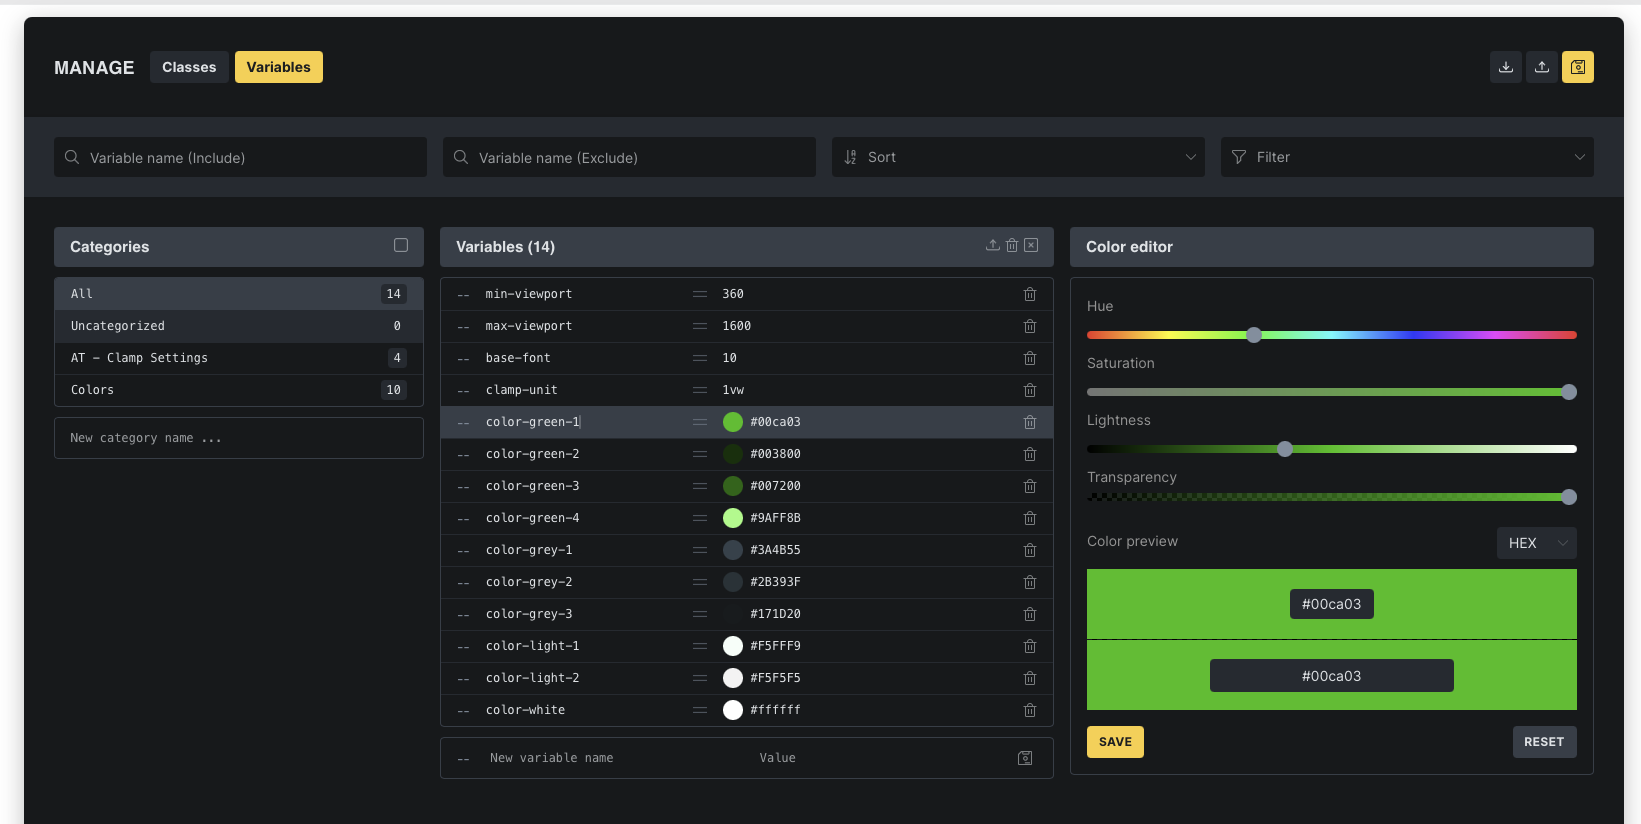Click the Variable name (Exclude) search field
The width and height of the screenshot is (1641, 824).
[629, 157]
